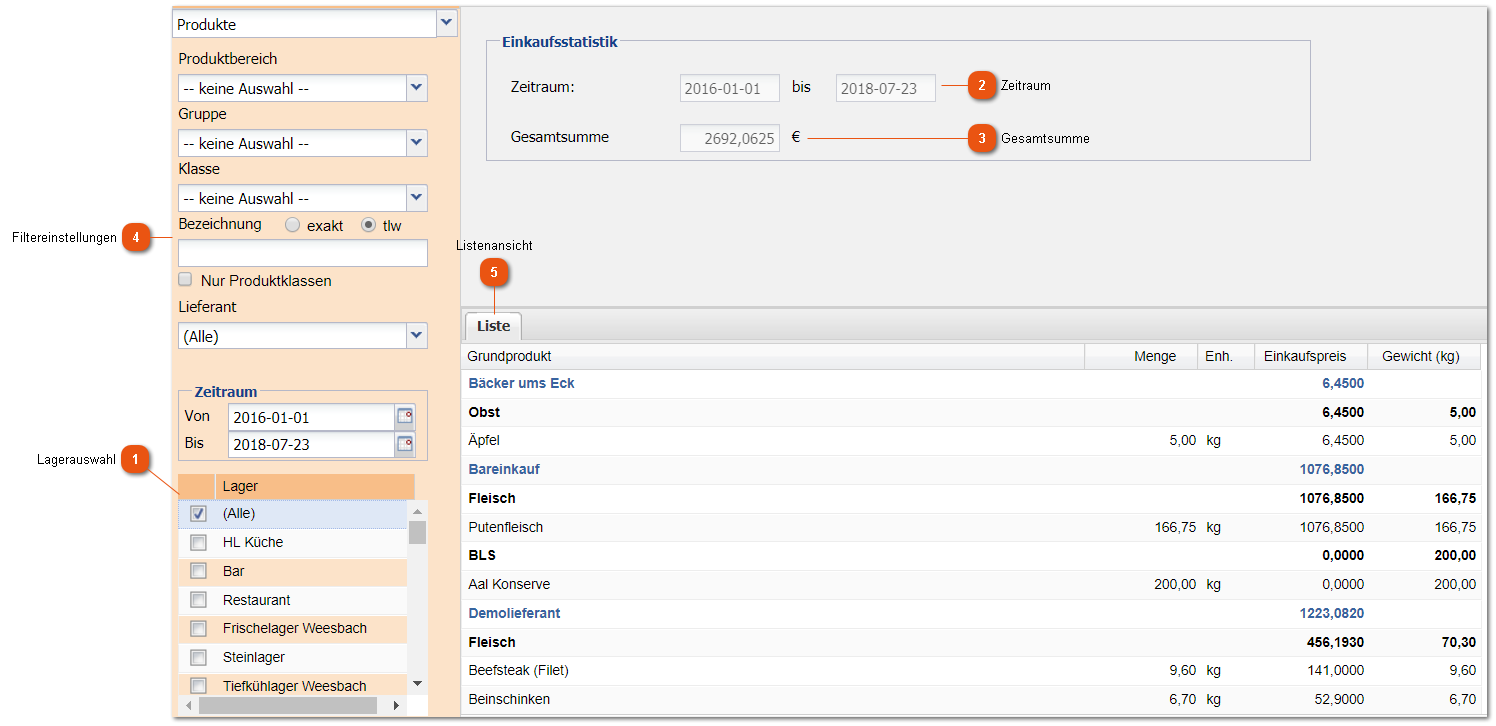Select the Putenfleisch product row

[971, 527]
